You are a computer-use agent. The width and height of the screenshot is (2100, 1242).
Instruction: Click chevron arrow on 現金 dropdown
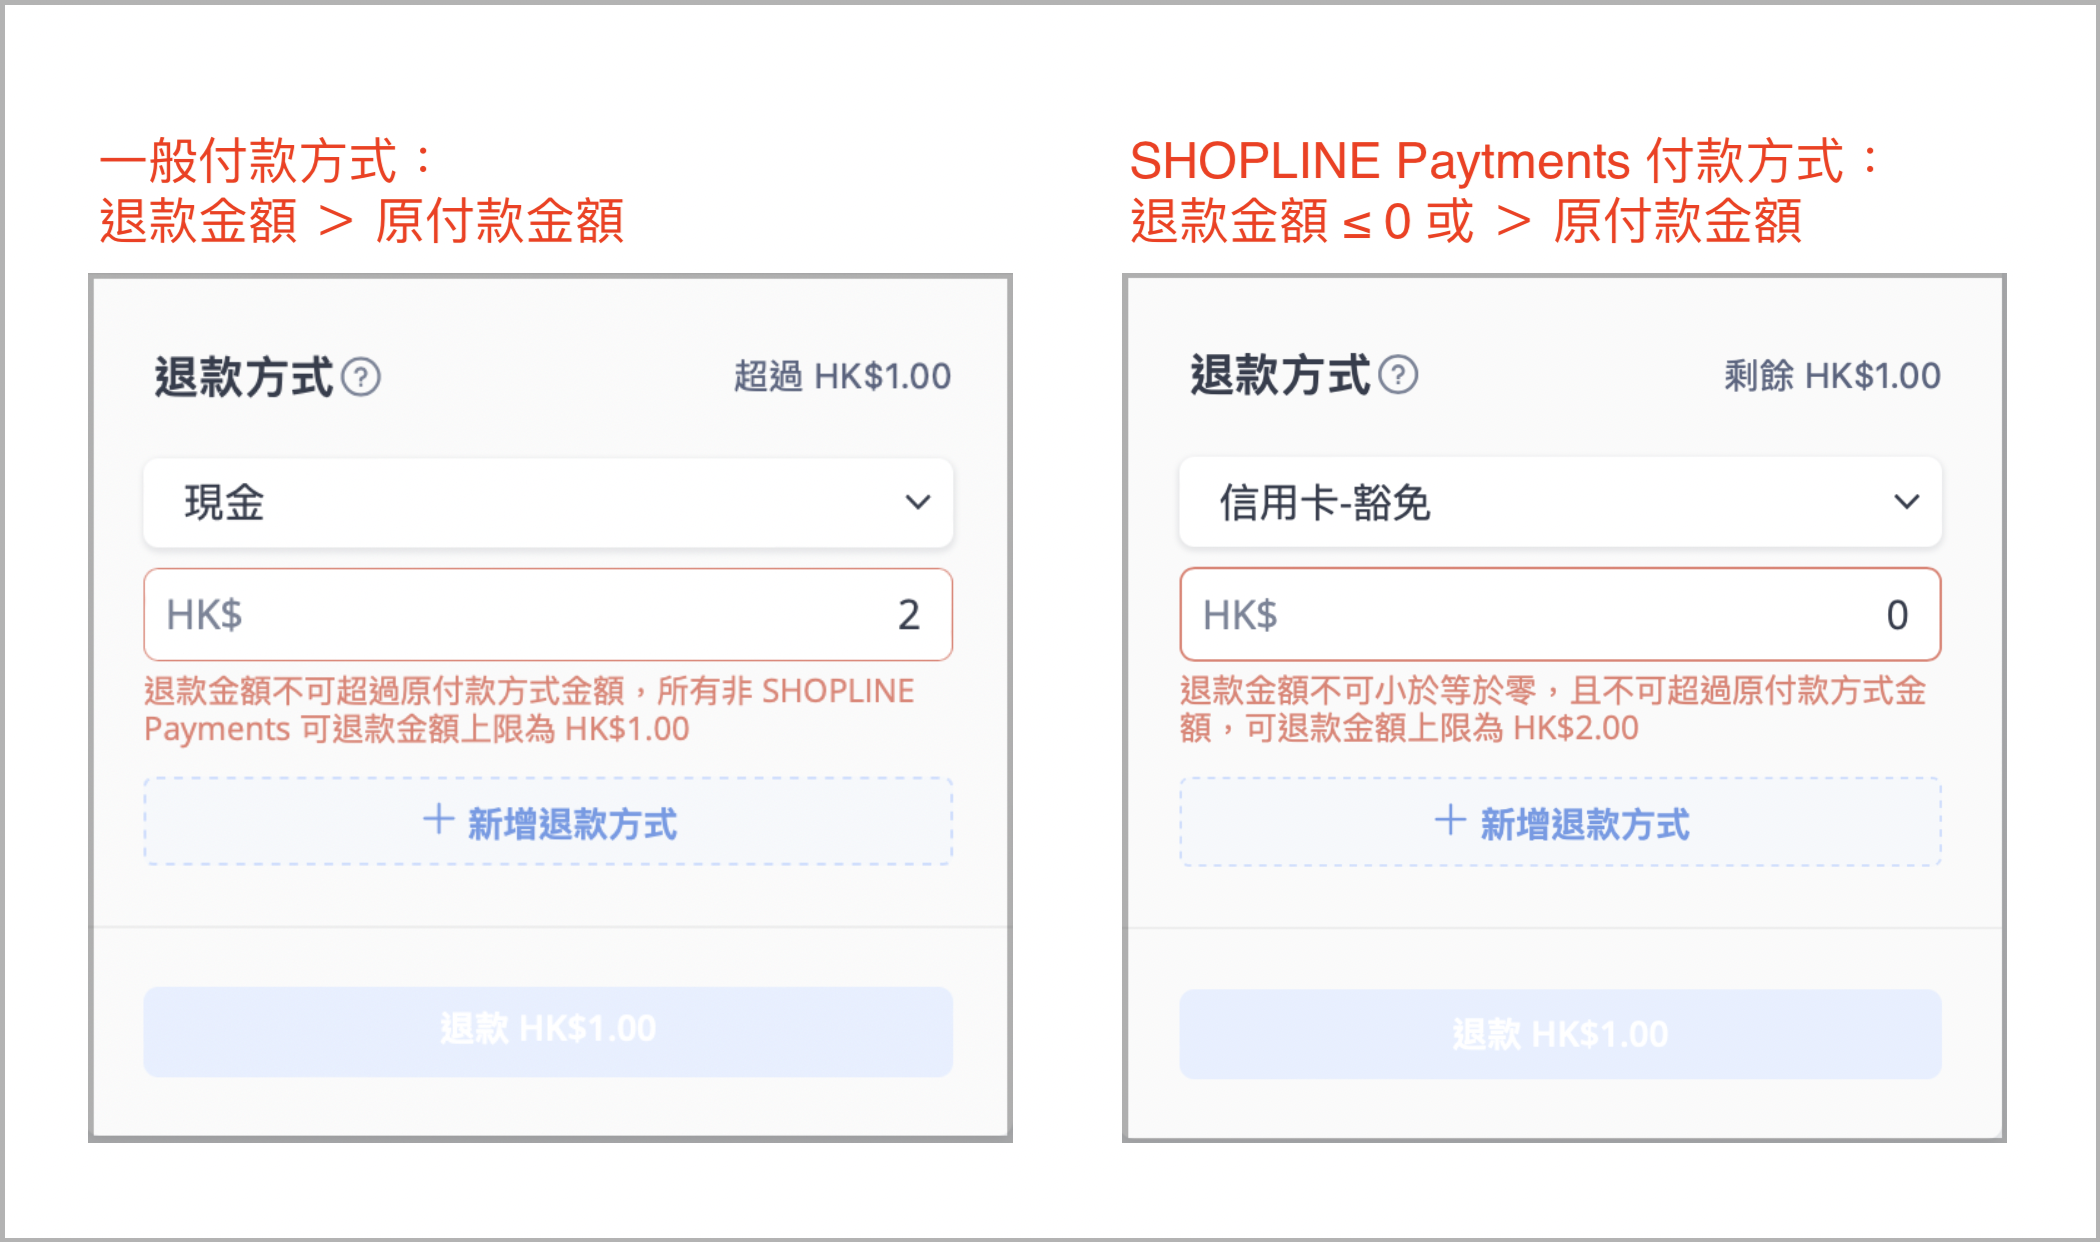pyautogui.click(x=918, y=502)
